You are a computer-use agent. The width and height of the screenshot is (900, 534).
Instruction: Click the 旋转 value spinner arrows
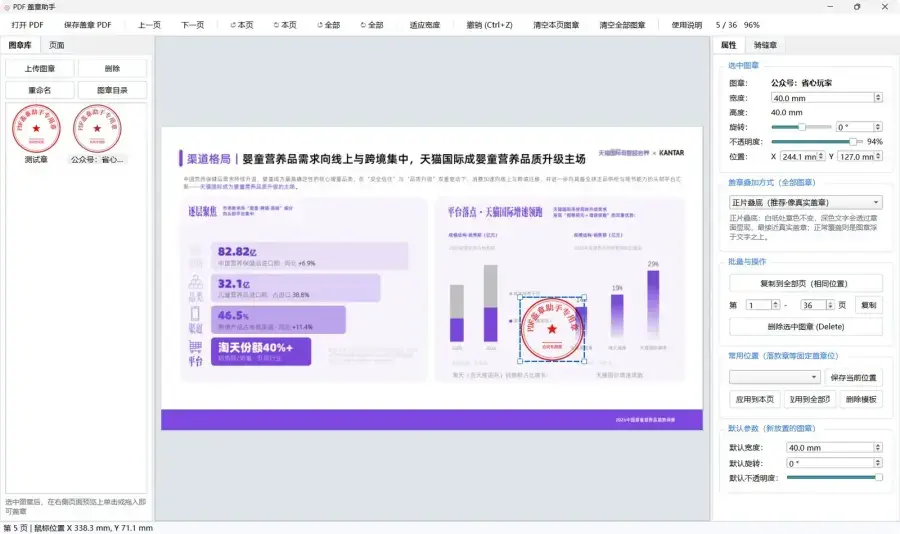click(878, 127)
